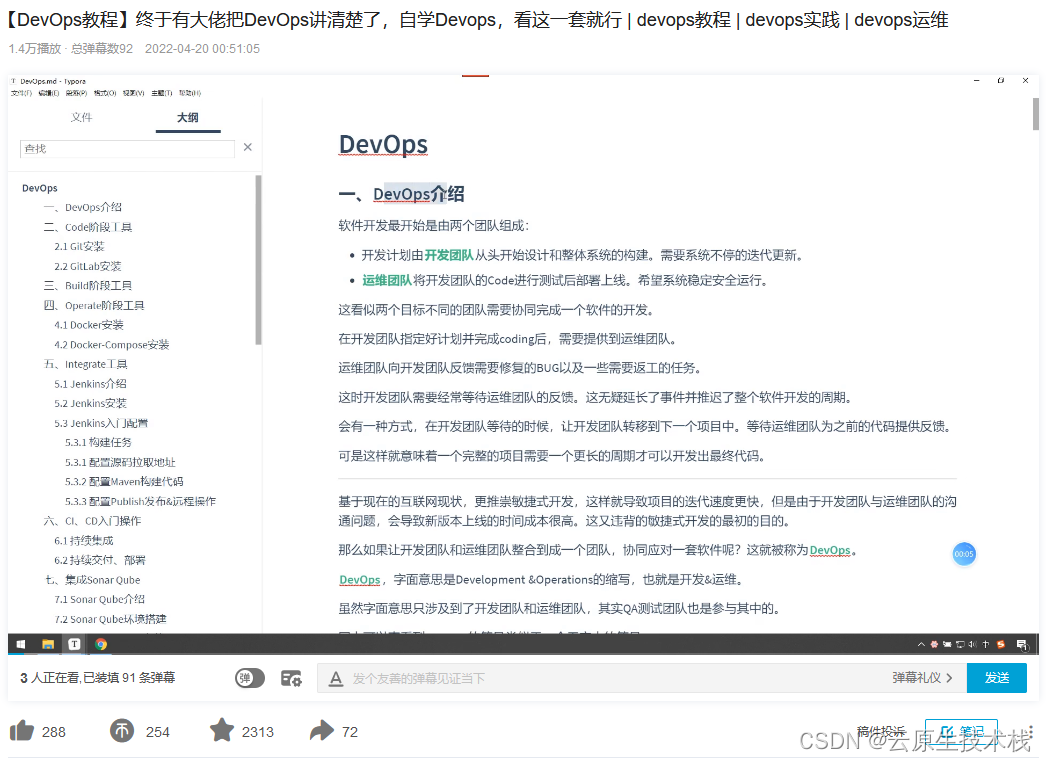This screenshot has height=762, width=1046.
Task: Favorite the video with star icon
Action: pos(221,731)
